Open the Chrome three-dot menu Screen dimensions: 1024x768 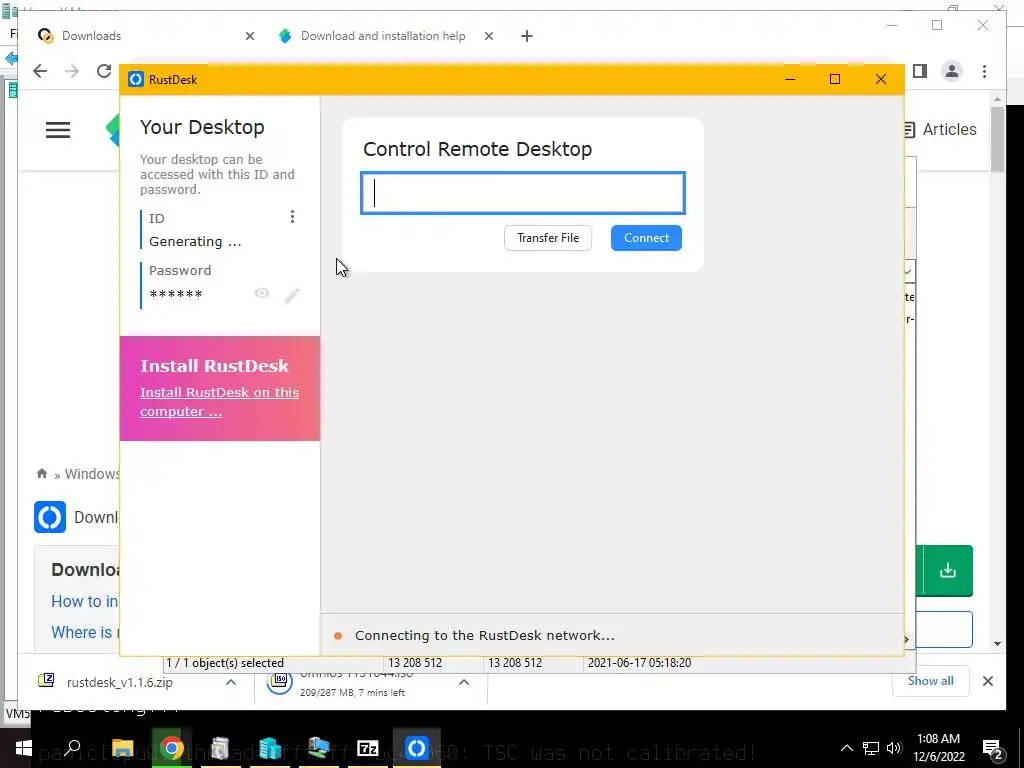984,71
